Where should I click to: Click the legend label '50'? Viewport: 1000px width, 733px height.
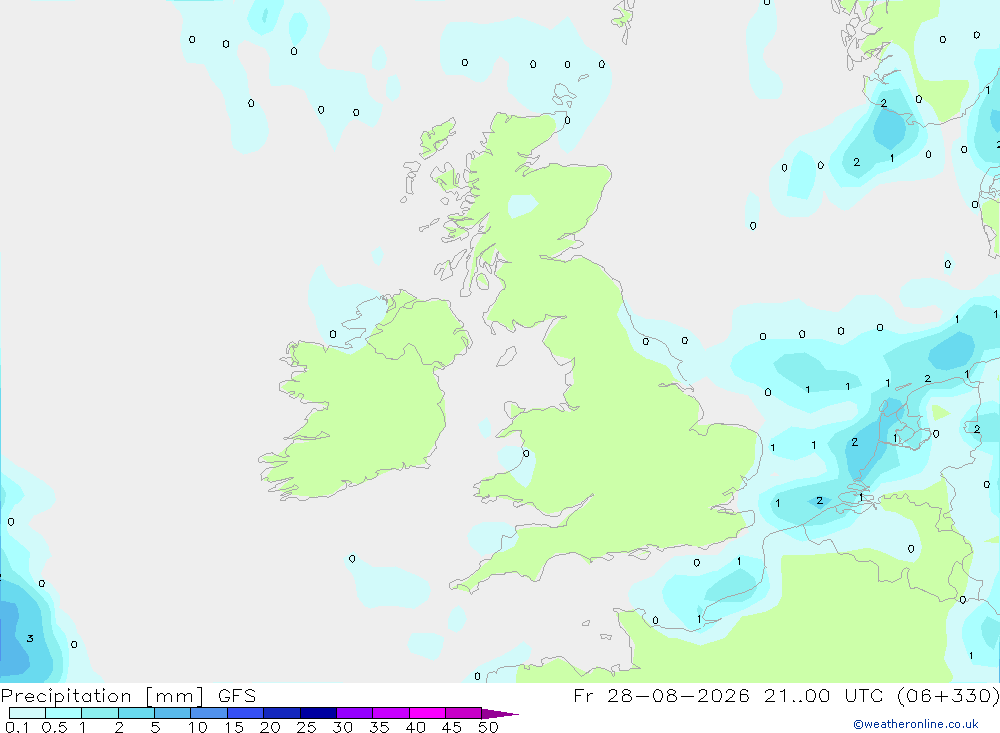pyautogui.click(x=488, y=727)
